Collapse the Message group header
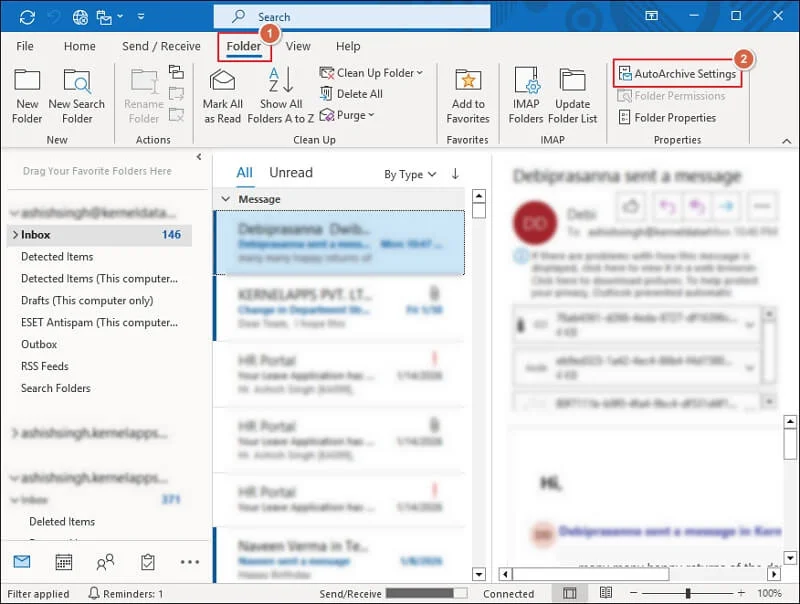Viewport: 800px width, 604px height. (225, 200)
